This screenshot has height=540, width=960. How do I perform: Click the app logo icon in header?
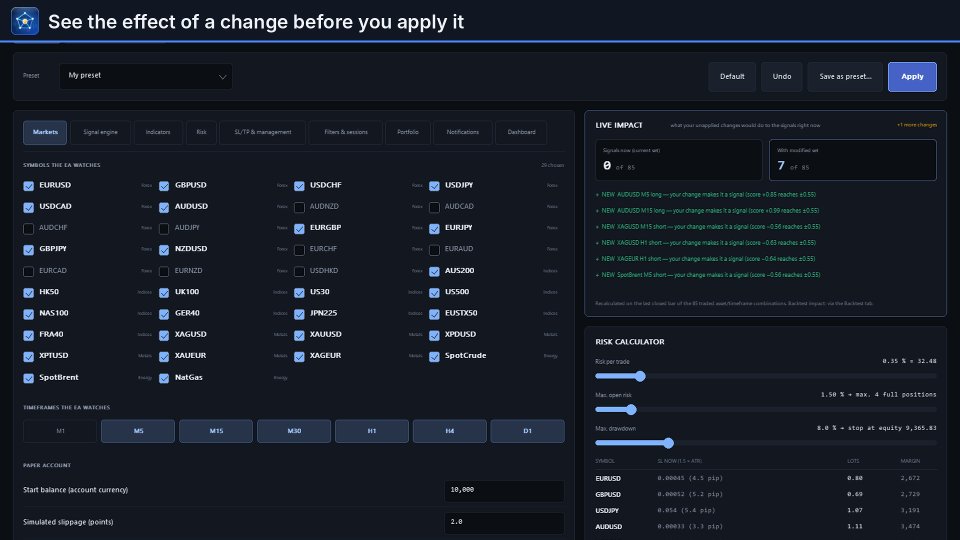click(25, 21)
